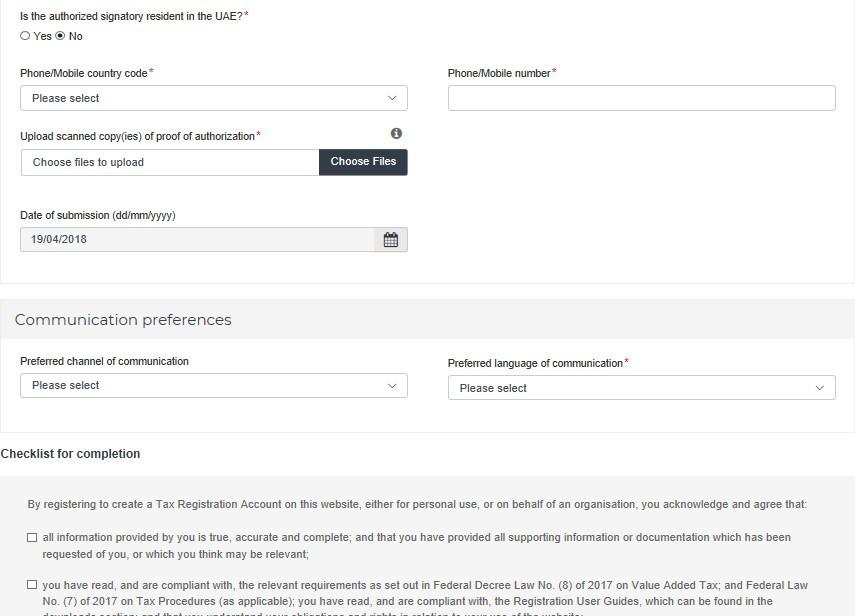
Task: Click the Phone/Mobile number field
Action: (642, 98)
